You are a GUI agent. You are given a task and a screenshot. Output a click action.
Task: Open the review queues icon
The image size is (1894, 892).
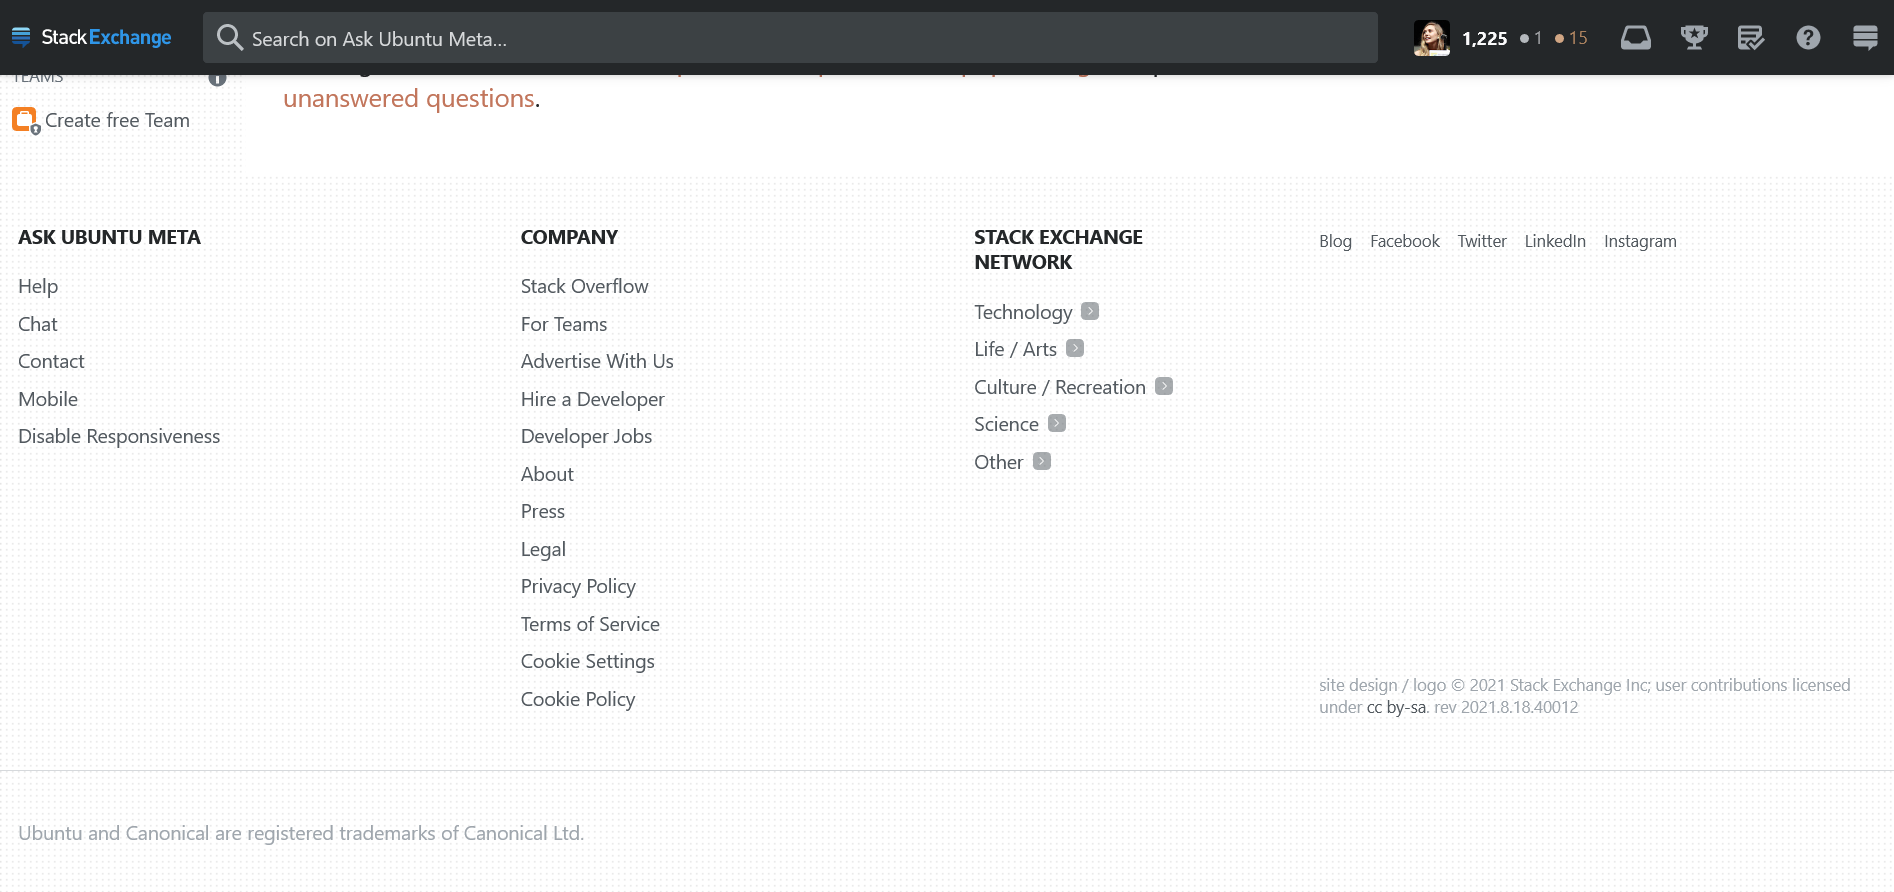pos(1751,38)
